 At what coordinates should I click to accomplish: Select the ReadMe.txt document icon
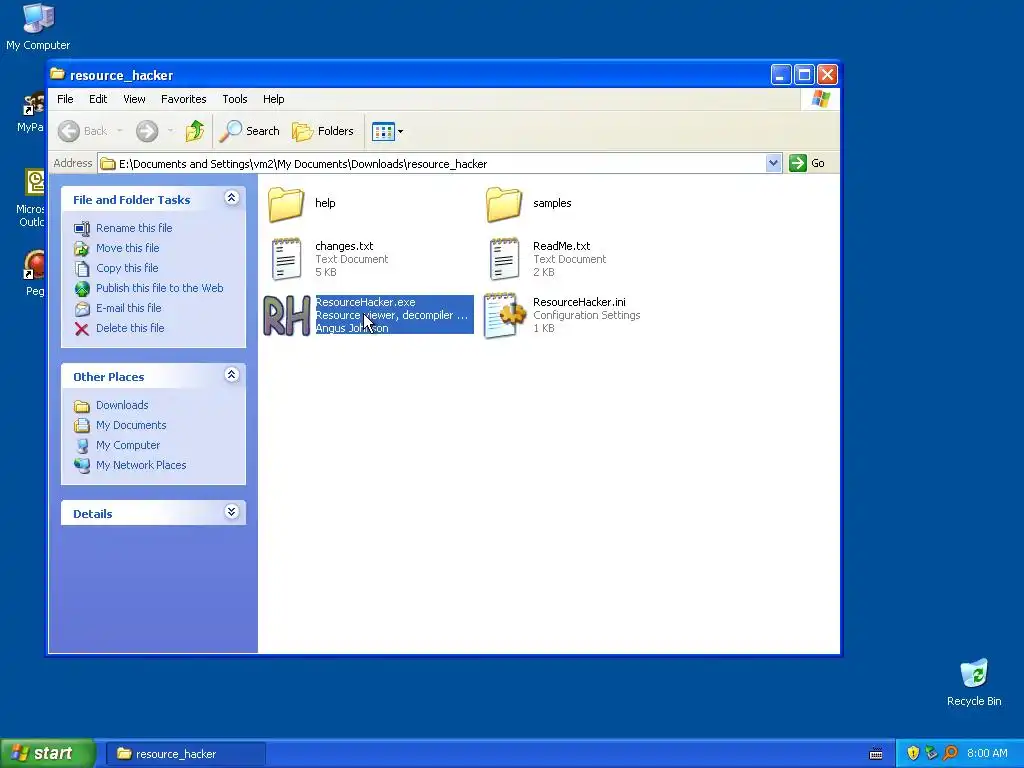pos(504,259)
